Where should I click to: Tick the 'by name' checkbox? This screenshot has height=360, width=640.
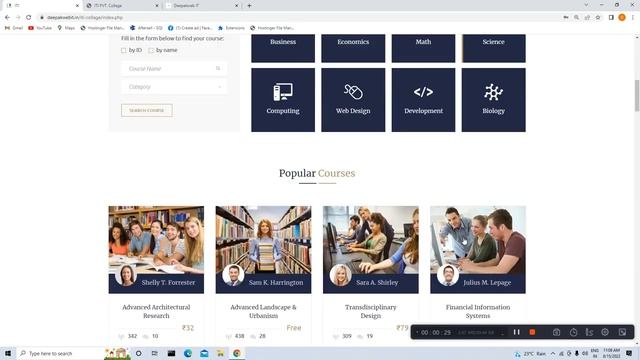pos(151,50)
